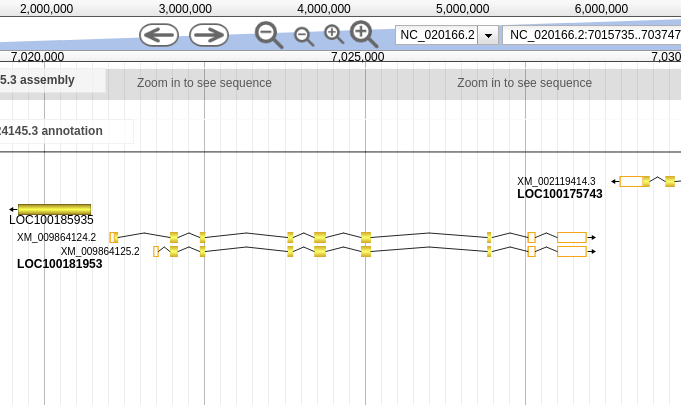Click the UTR exon of XM_002119414.3
Viewport: 681px width, 405px height.
631,181
